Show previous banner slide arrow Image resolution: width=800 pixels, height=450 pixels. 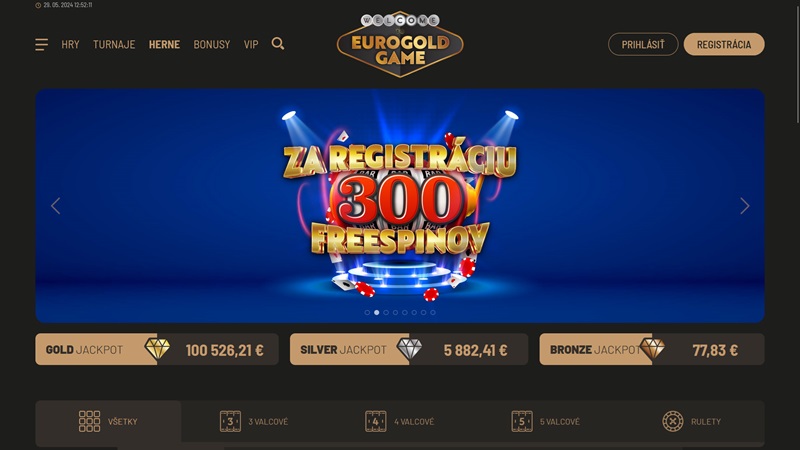[56, 206]
